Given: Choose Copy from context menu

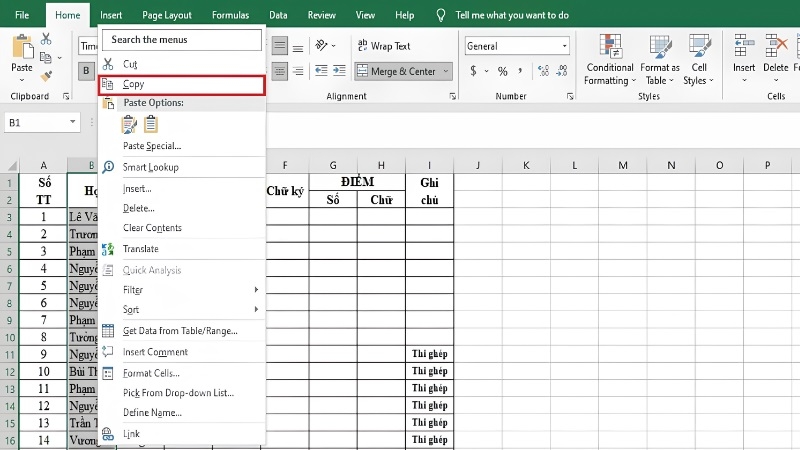Looking at the screenshot, I should click(x=182, y=85).
